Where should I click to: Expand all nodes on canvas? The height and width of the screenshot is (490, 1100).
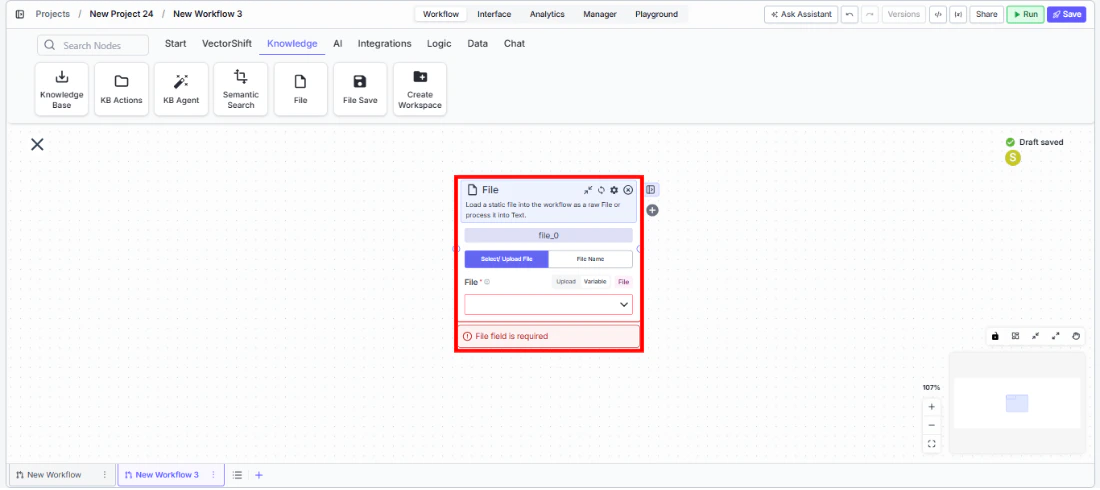coord(1056,336)
